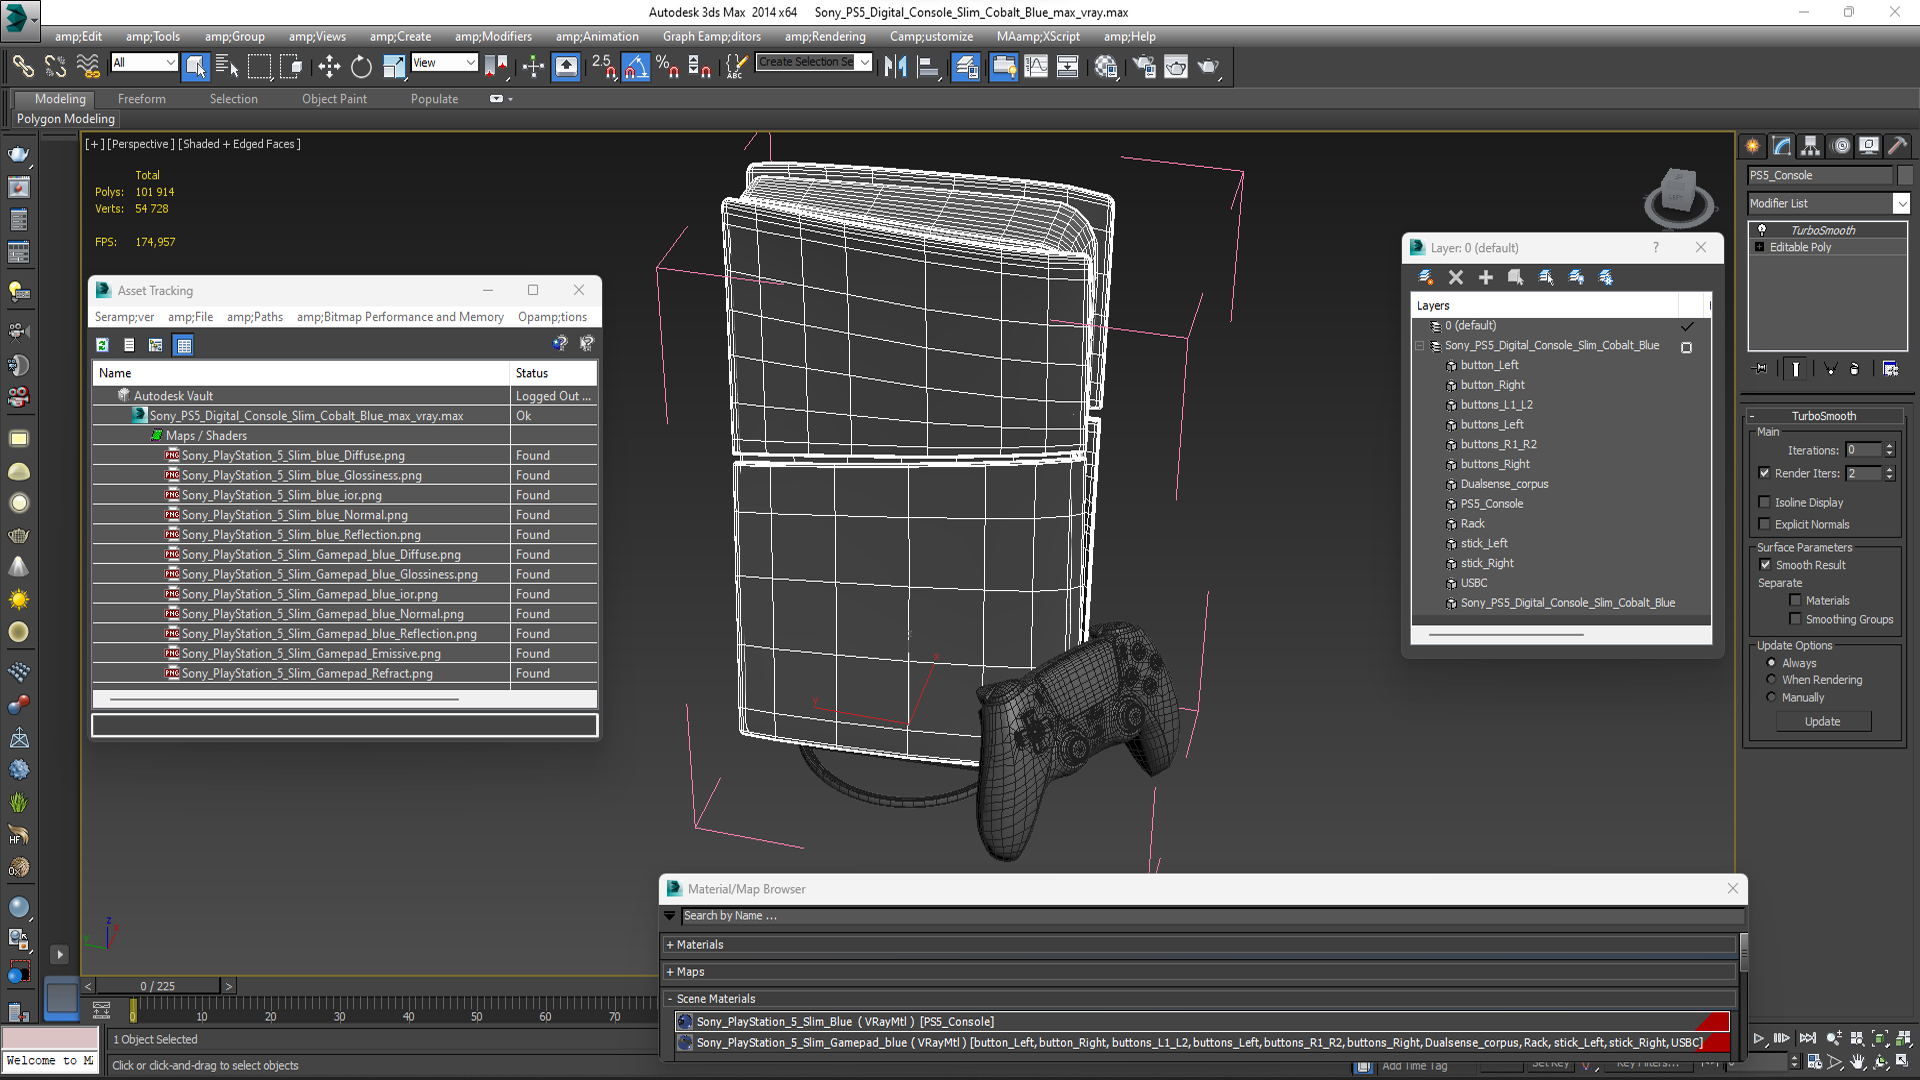Expand the Maps section in browser

[671, 971]
